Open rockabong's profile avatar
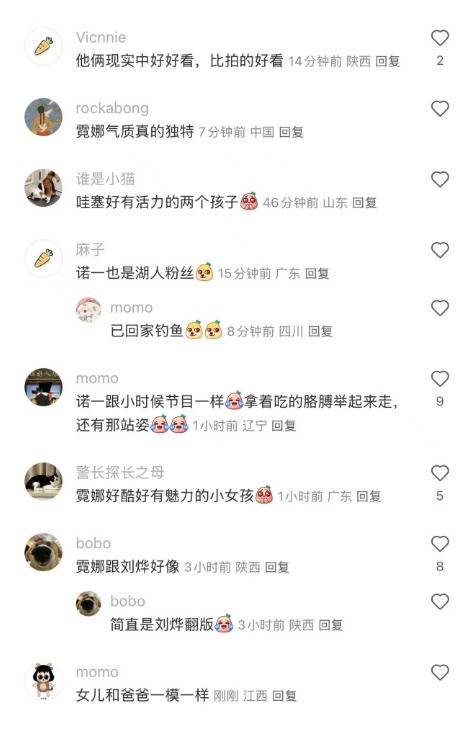 tap(43, 117)
